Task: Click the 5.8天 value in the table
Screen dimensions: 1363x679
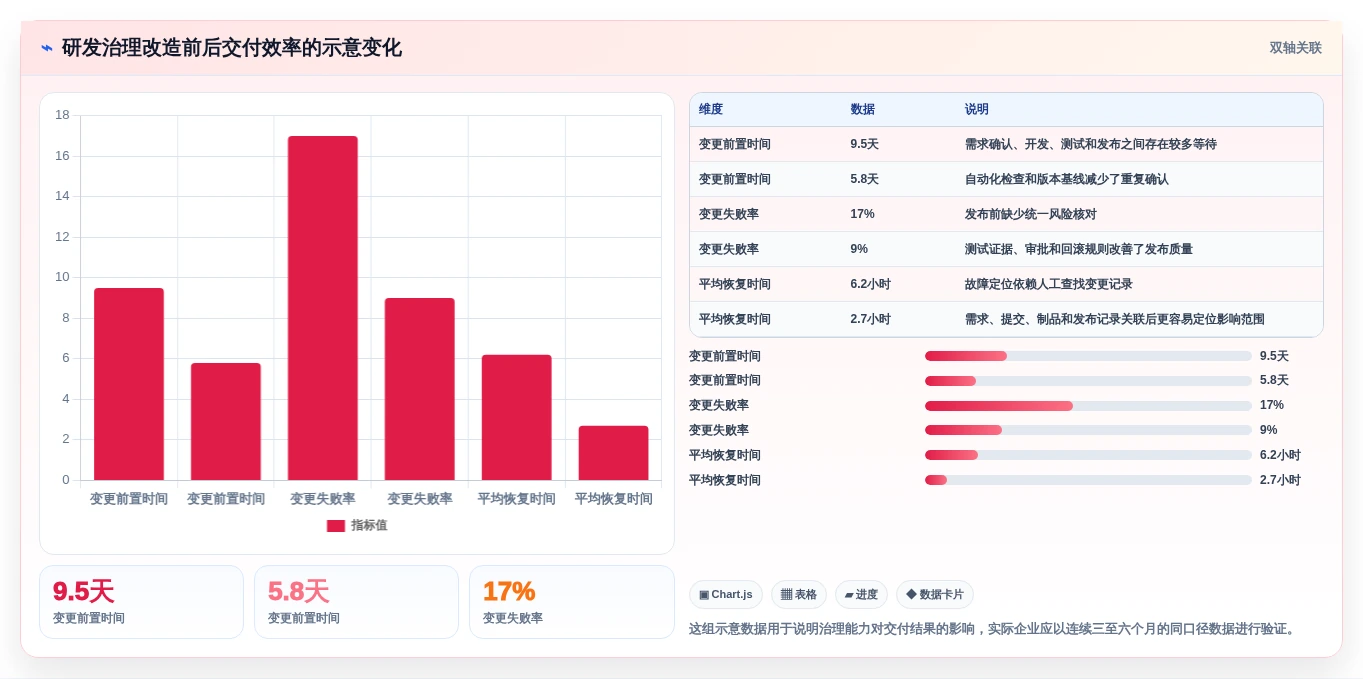Action: click(x=865, y=180)
